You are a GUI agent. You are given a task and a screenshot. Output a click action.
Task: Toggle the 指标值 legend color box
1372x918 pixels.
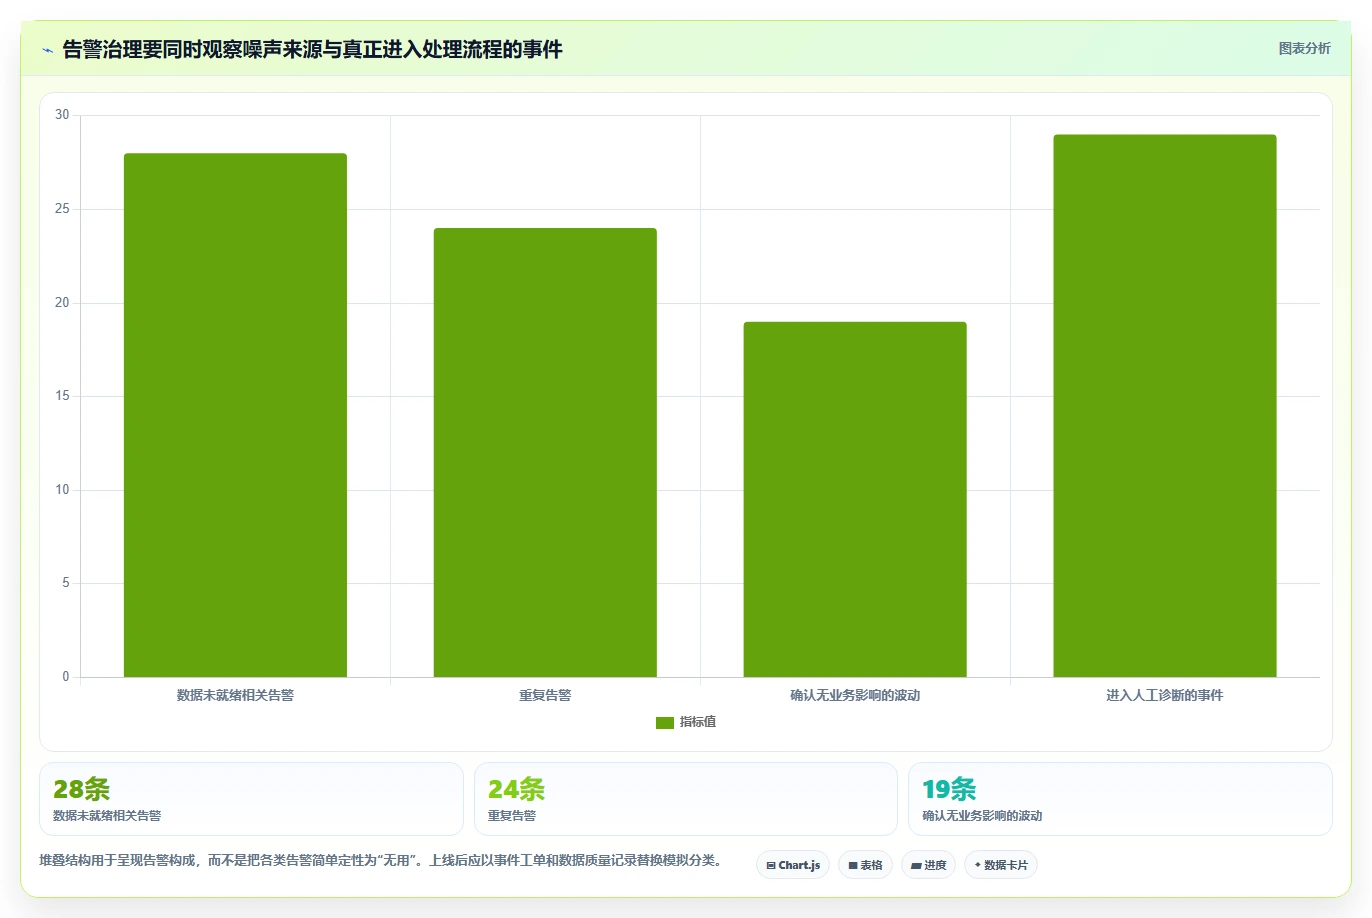pyautogui.click(x=665, y=722)
